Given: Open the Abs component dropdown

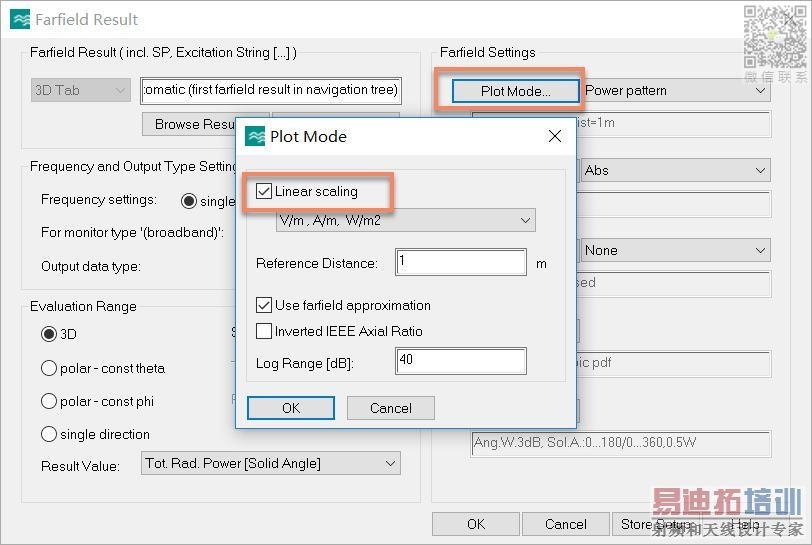Looking at the screenshot, I should [x=674, y=170].
